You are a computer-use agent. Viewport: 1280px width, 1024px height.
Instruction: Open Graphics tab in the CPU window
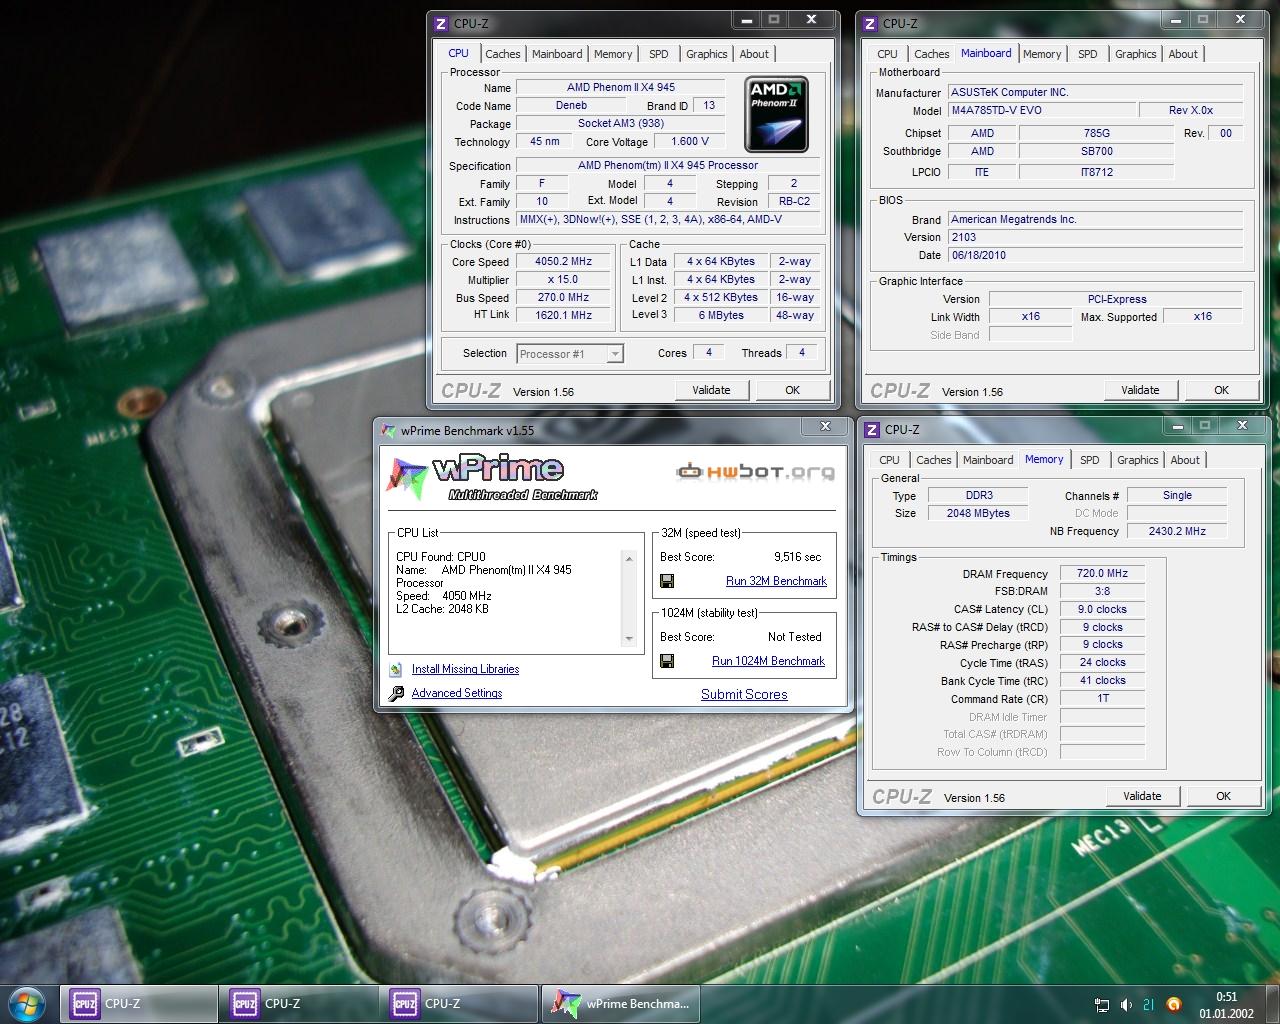[706, 54]
